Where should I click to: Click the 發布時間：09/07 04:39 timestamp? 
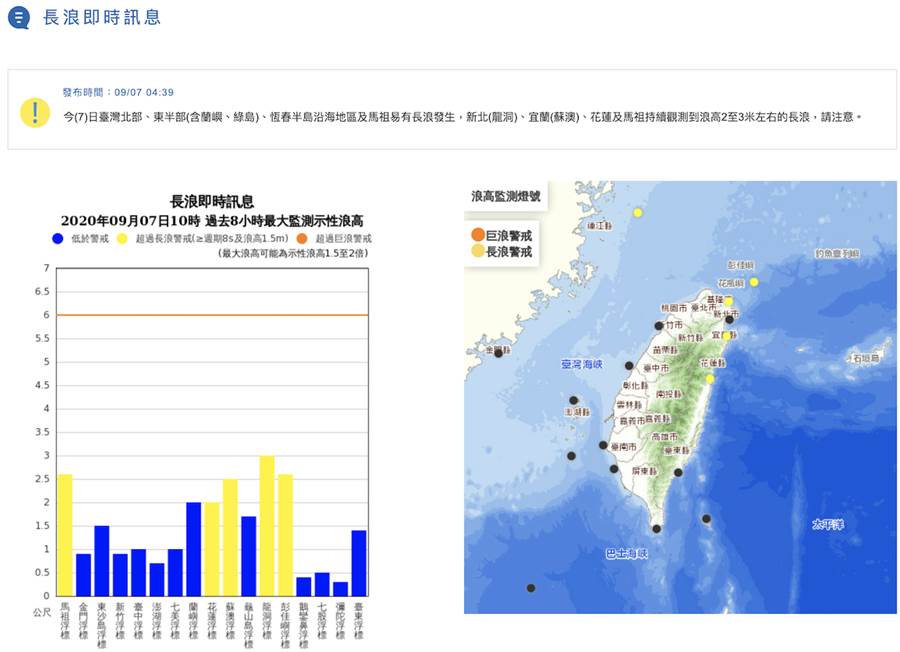coord(118,92)
